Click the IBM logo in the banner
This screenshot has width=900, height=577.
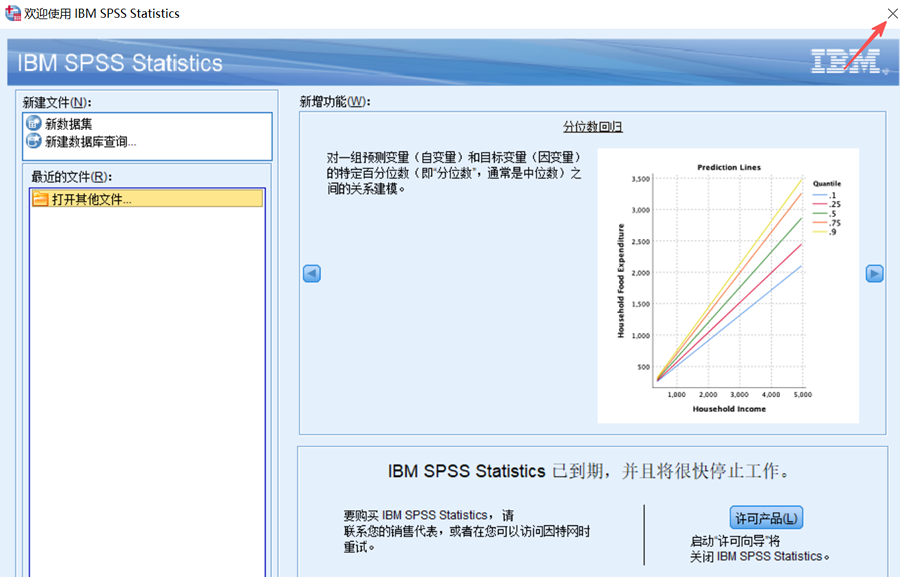point(845,61)
